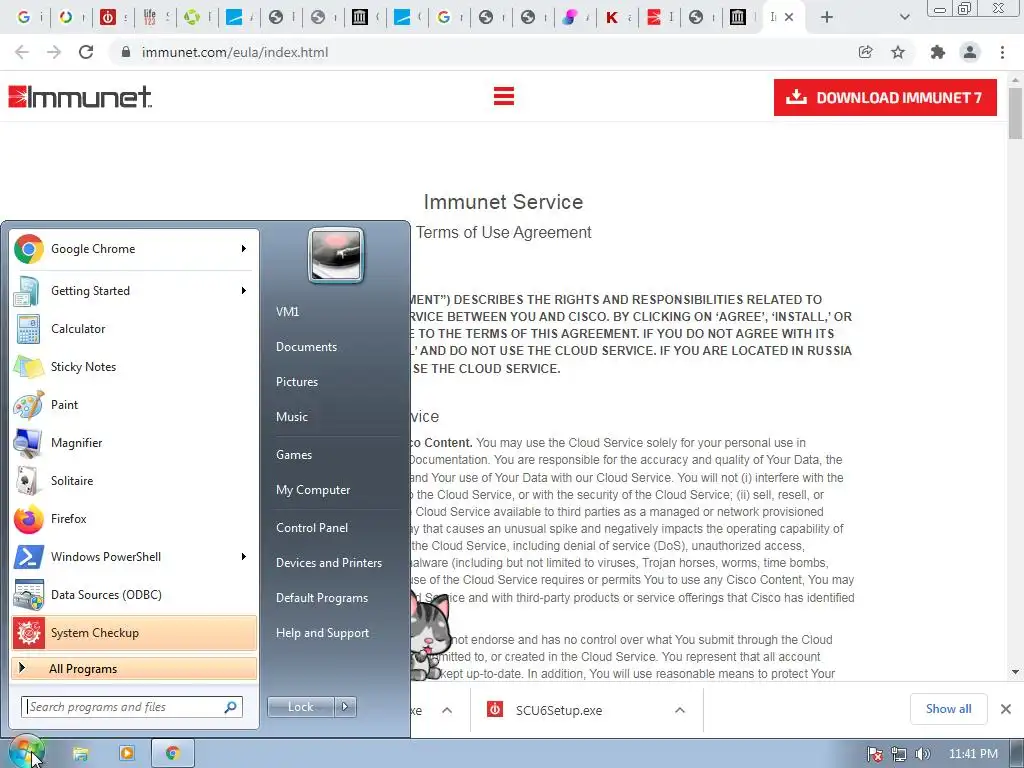The width and height of the screenshot is (1024, 768).
Task: Open the Calculator app
Action: click(x=134, y=328)
